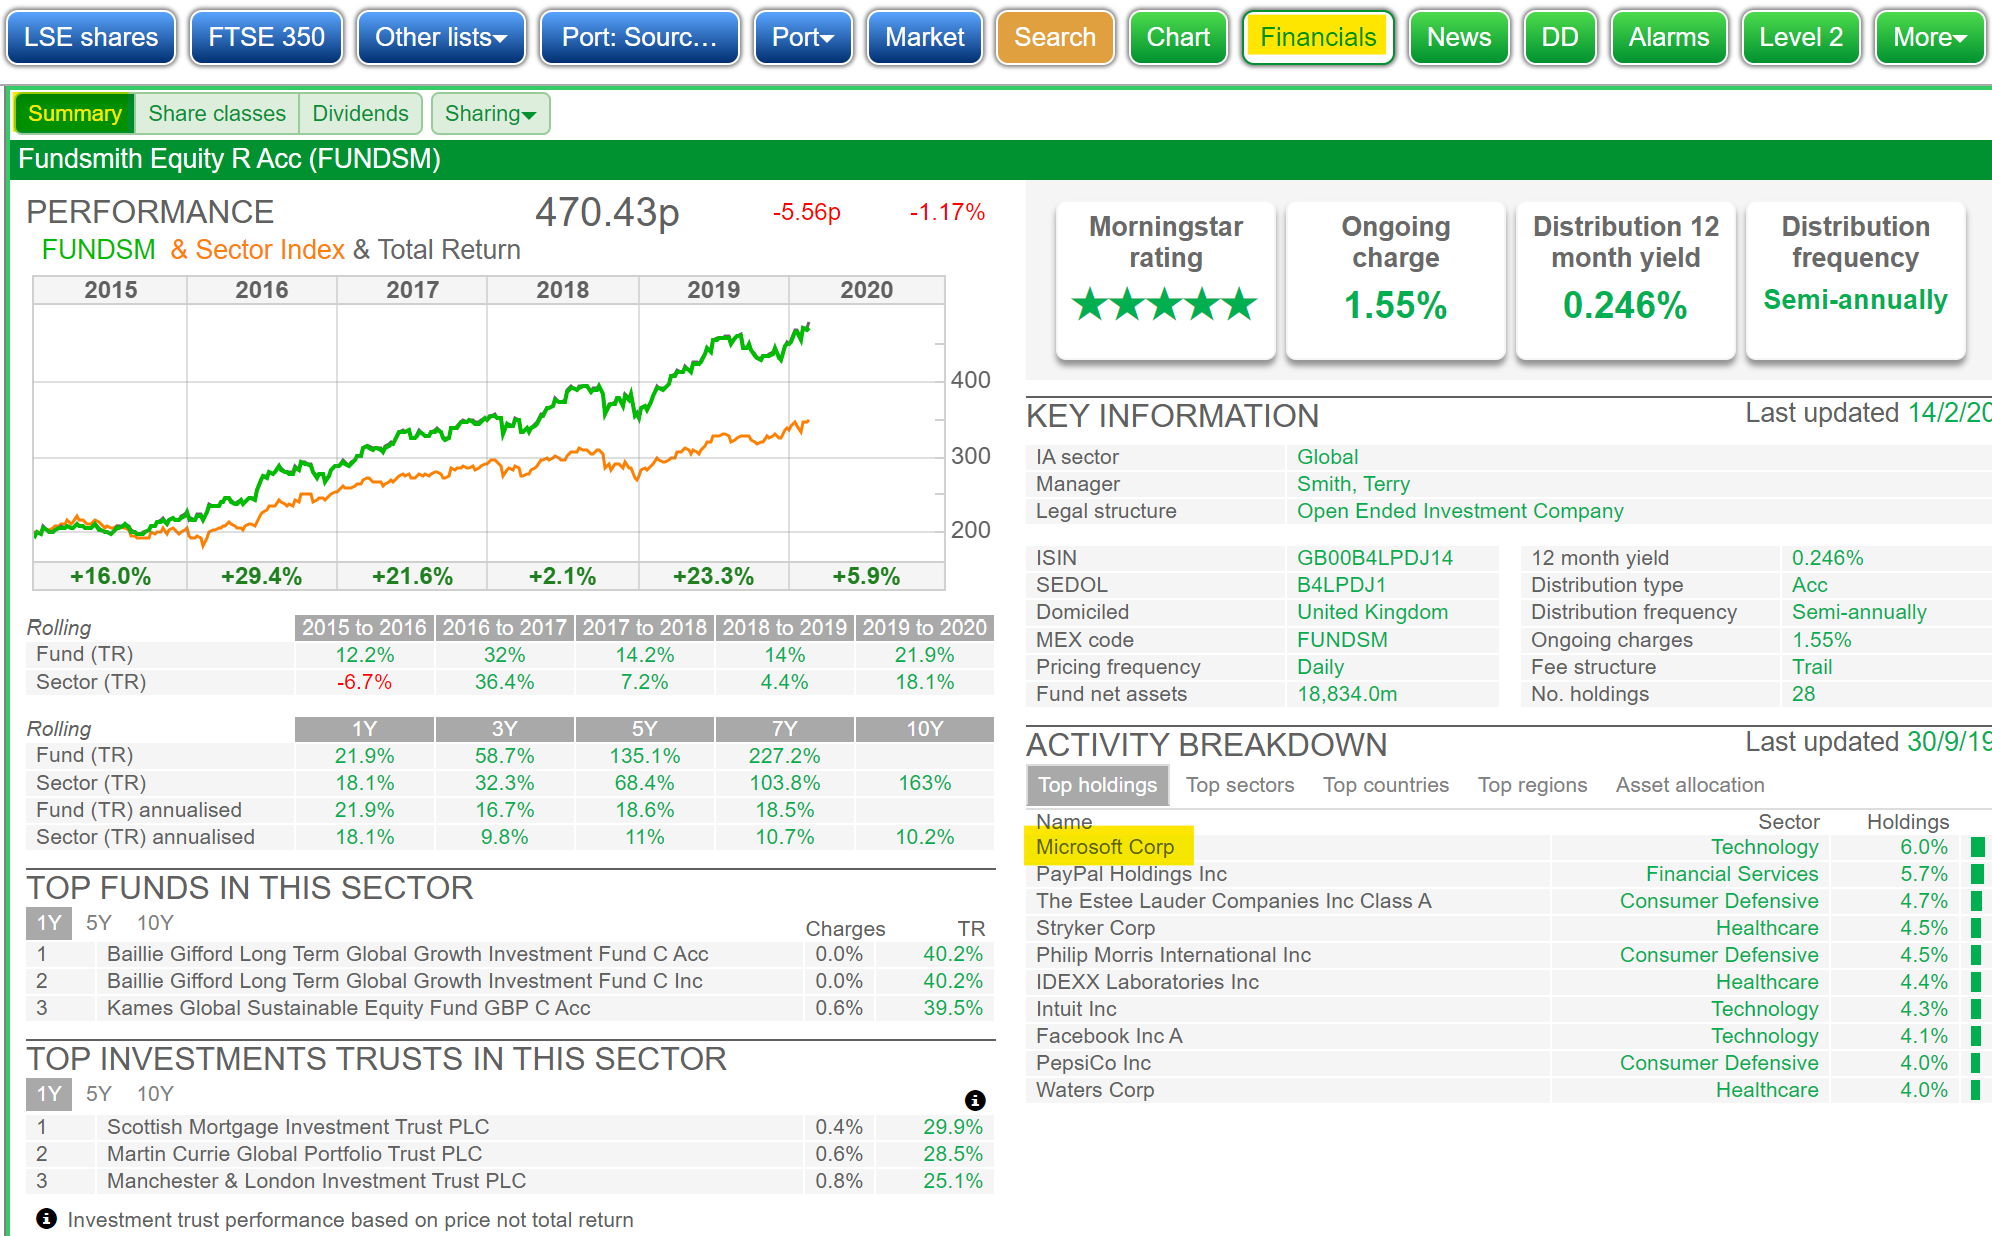This screenshot has height=1236, width=1992.
Task: Open Martin Currie Global Portfolio Trust PLC
Action: click(x=294, y=1154)
